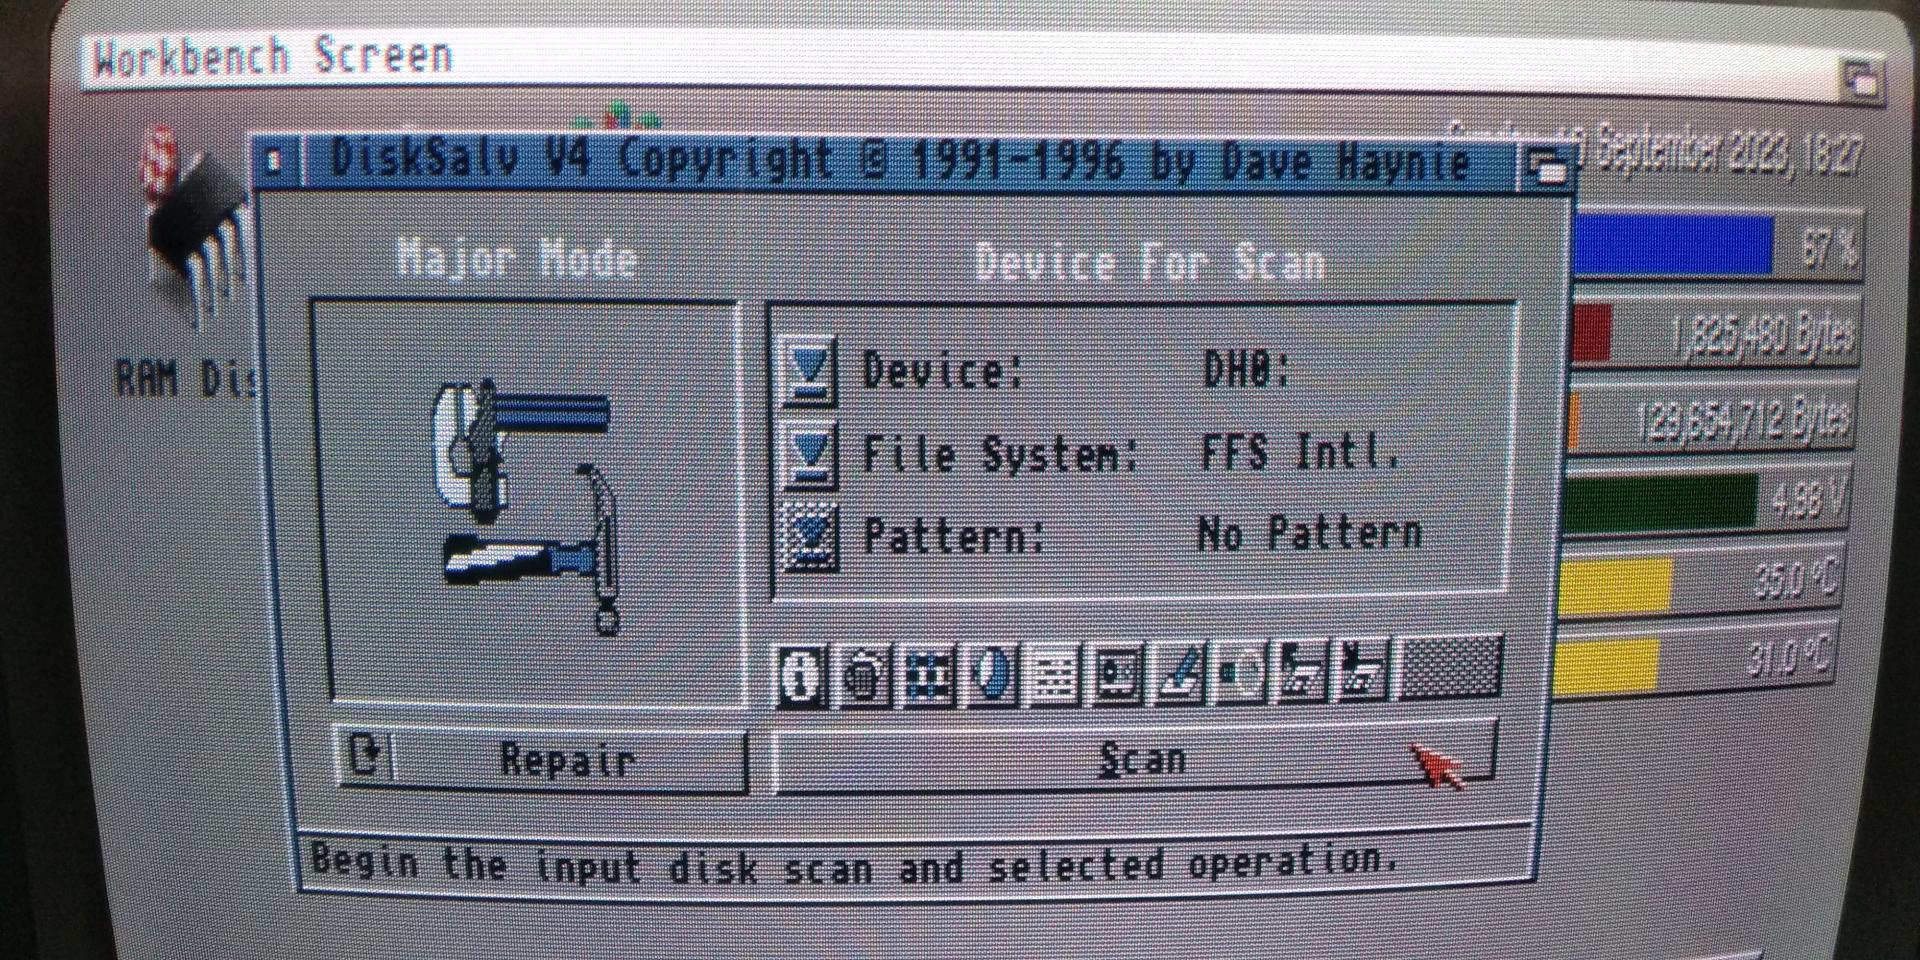Click the 'DH0:' device value
The image size is (1920, 960).
[x=1246, y=370]
